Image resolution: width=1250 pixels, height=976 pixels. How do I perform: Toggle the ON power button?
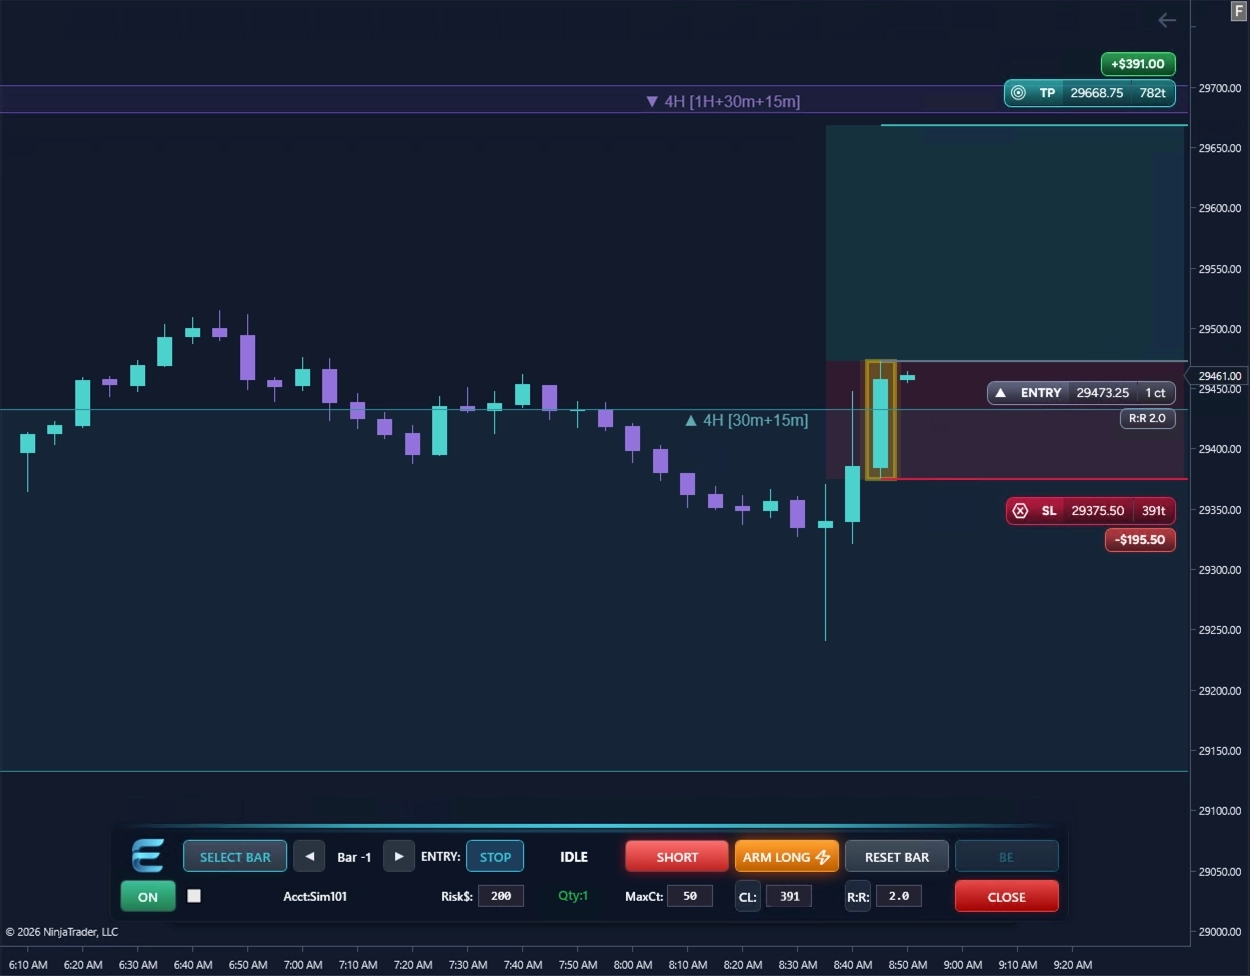point(148,896)
